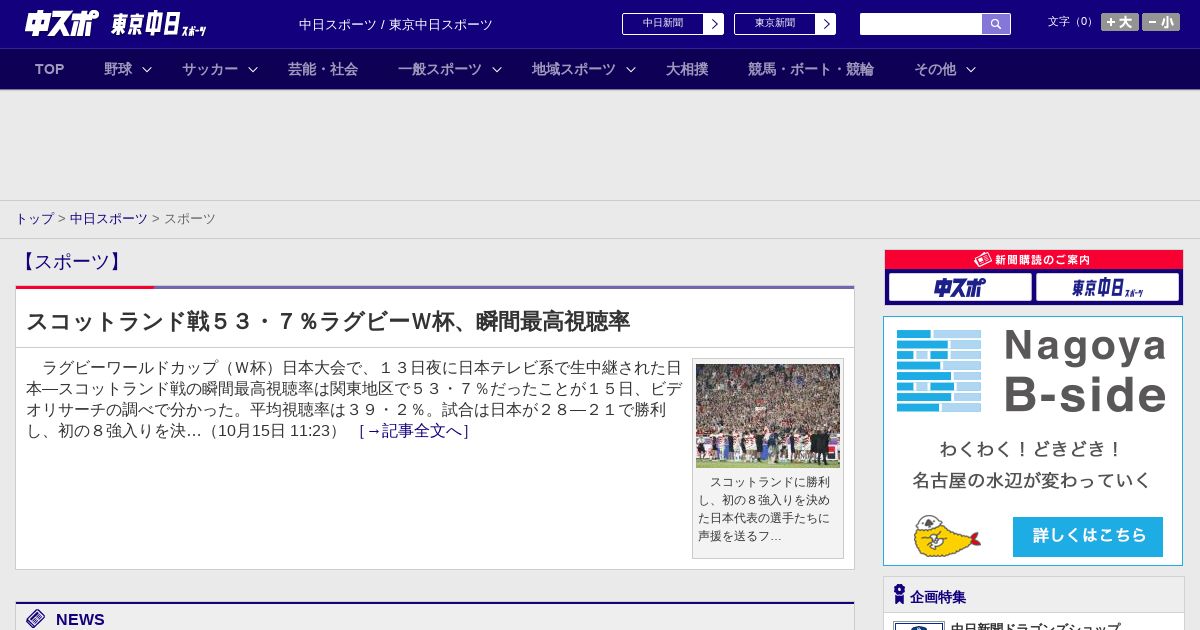Click the 【スポーツ】 section heading
The width and height of the screenshot is (1200, 630).
(x=70, y=262)
